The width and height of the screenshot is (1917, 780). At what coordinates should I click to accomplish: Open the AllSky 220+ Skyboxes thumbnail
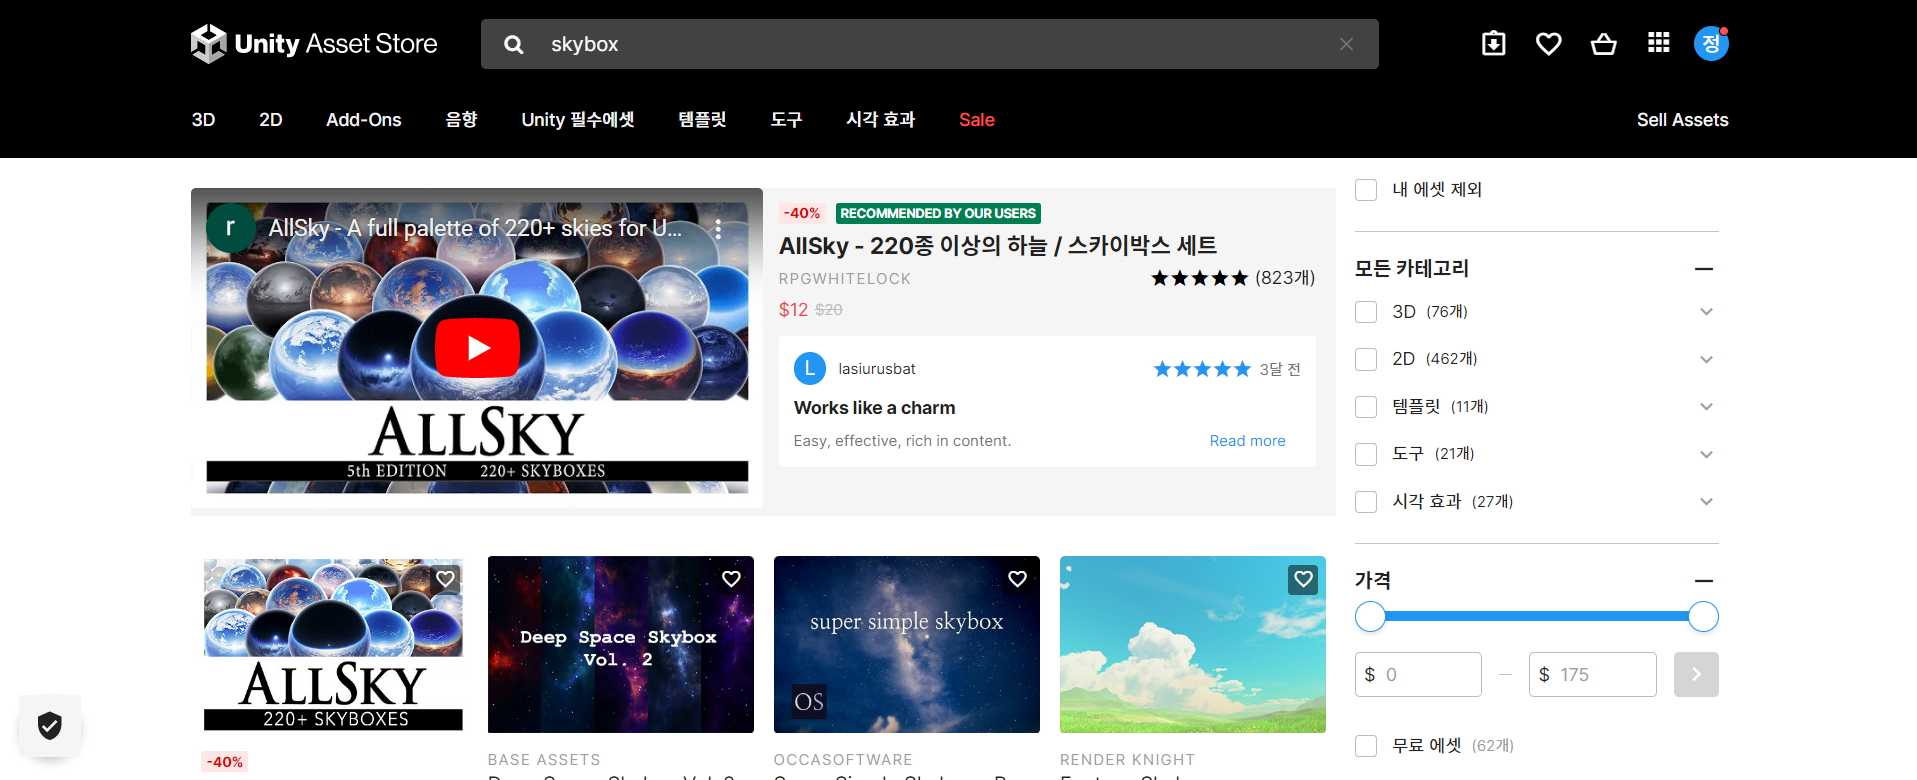point(333,645)
